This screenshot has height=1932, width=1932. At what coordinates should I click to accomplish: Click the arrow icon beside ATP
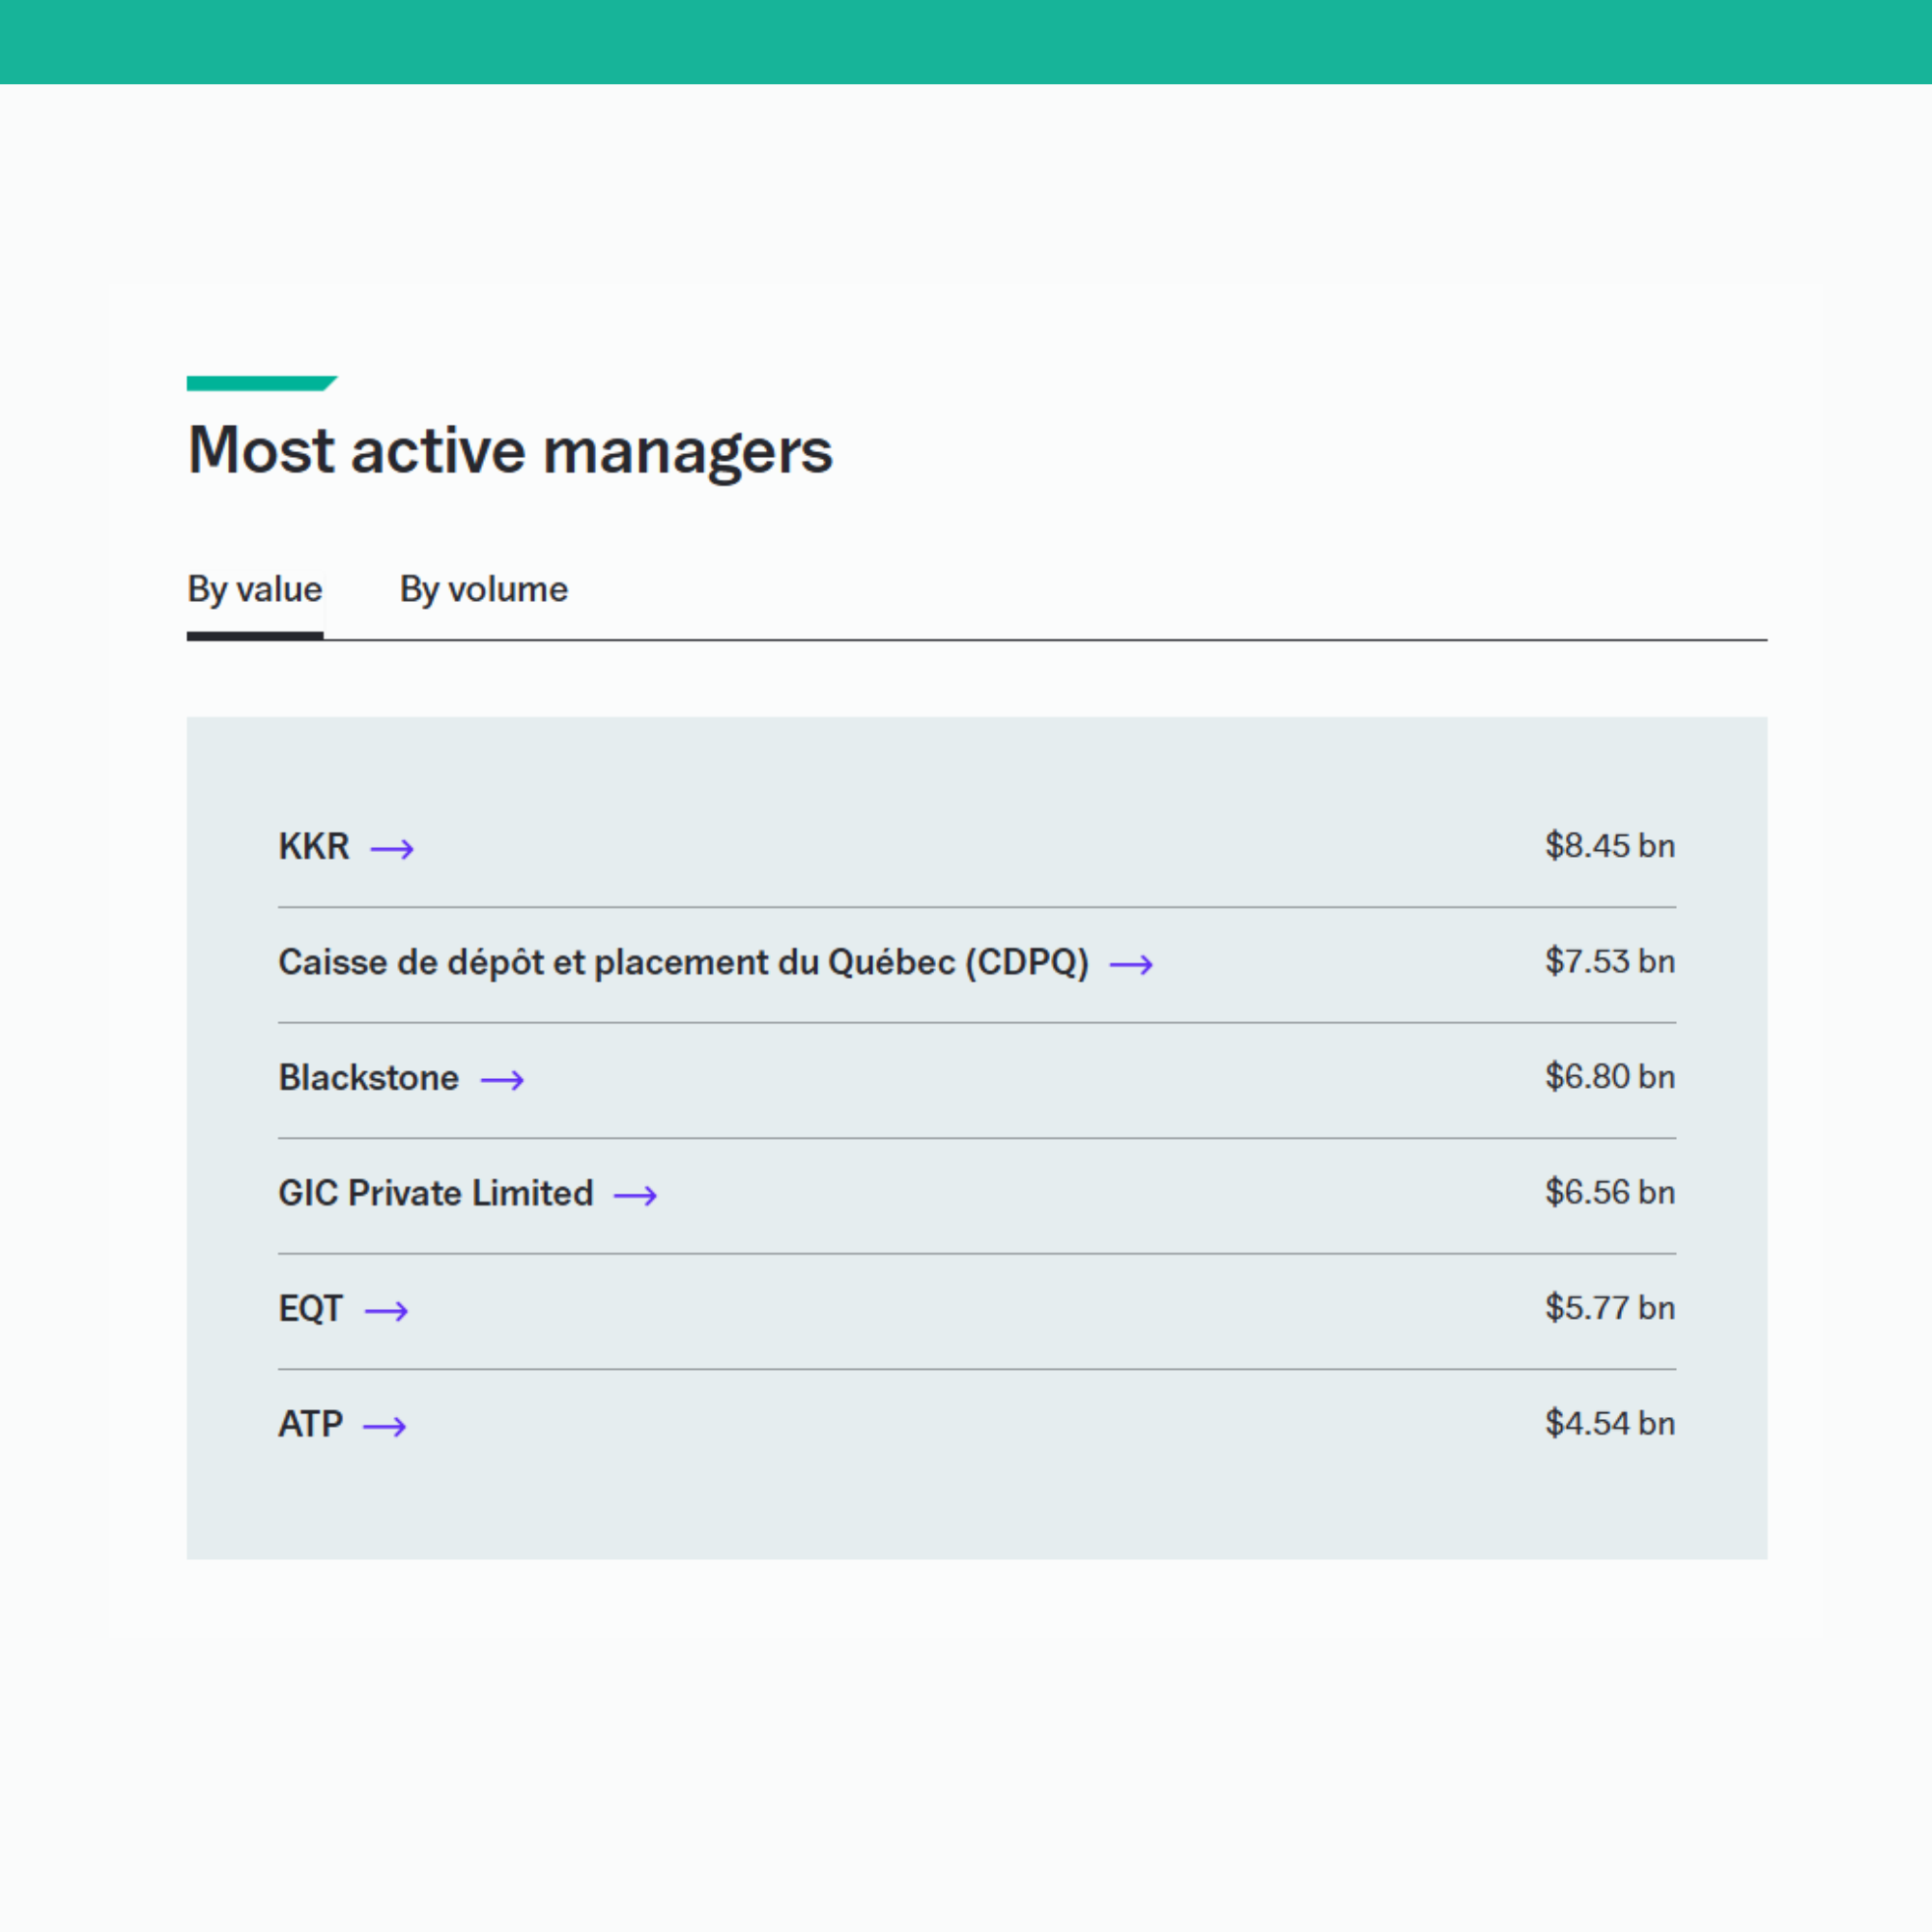coord(384,1426)
